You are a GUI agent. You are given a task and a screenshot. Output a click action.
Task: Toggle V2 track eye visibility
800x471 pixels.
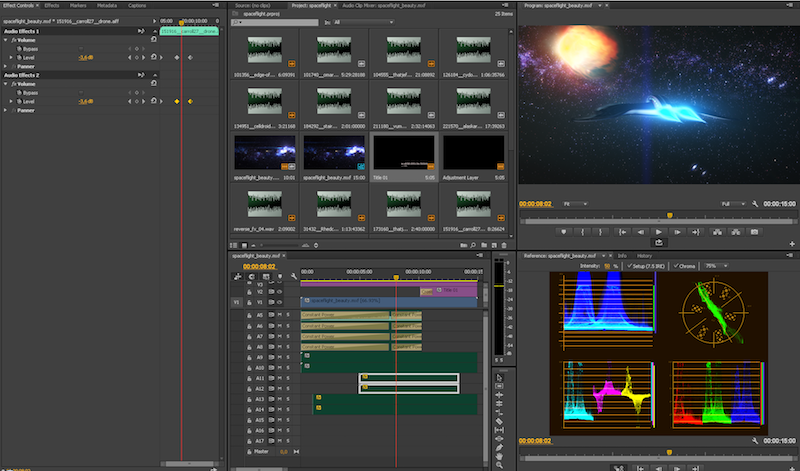click(x=279, y=292)
